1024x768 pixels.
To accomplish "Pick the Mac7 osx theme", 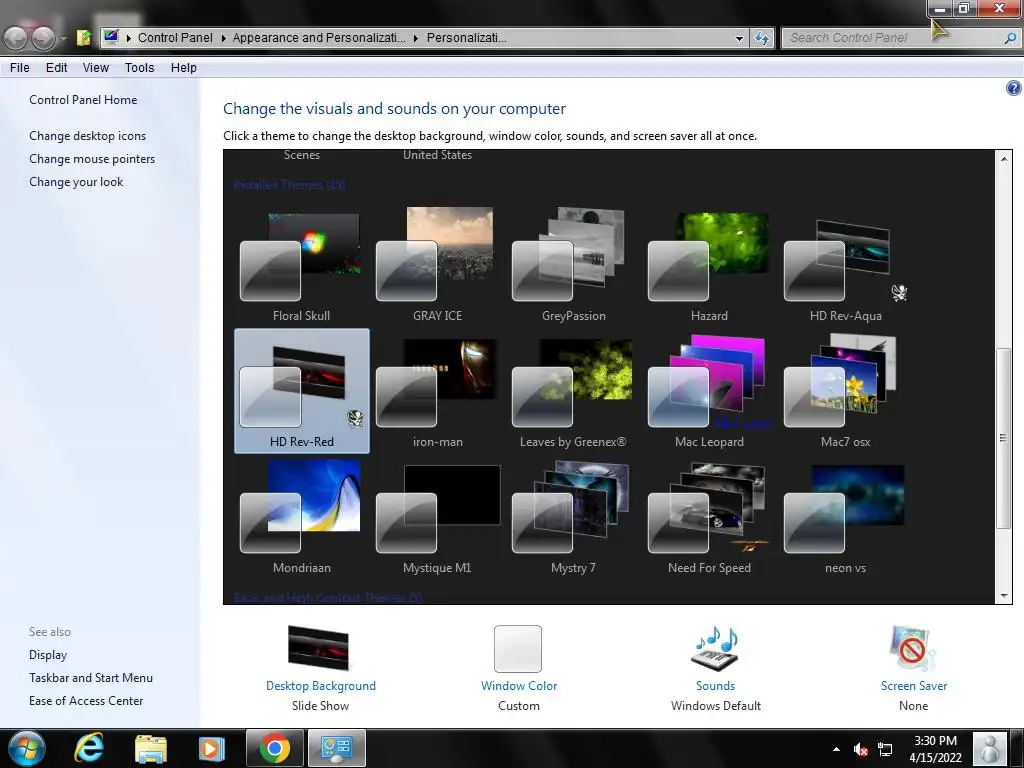I will point(845,391).
